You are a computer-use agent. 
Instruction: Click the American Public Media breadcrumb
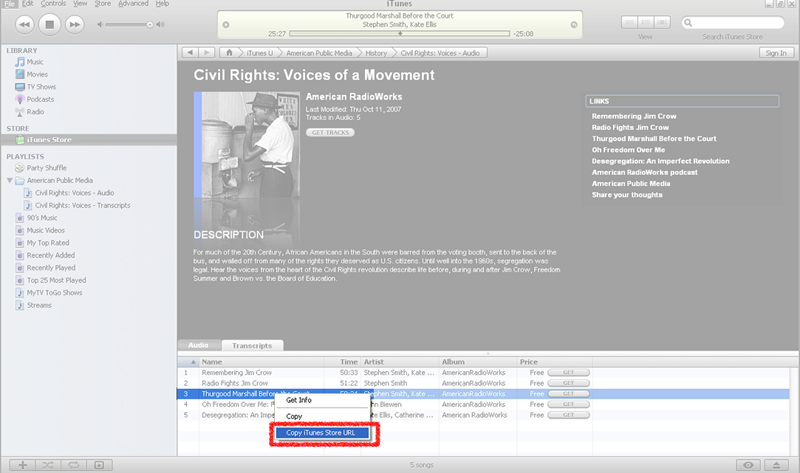point(319,53)
